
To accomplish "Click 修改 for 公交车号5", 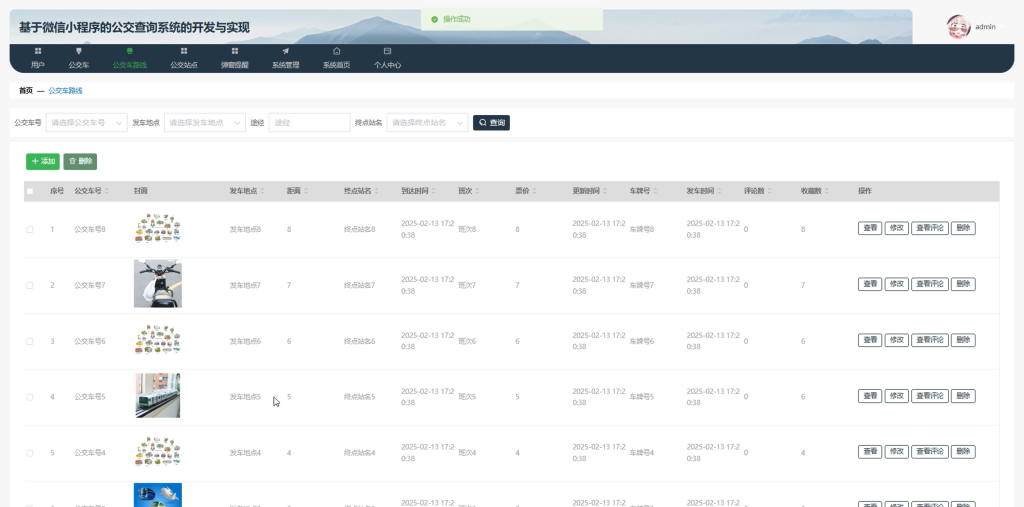I will coord(896,396).
